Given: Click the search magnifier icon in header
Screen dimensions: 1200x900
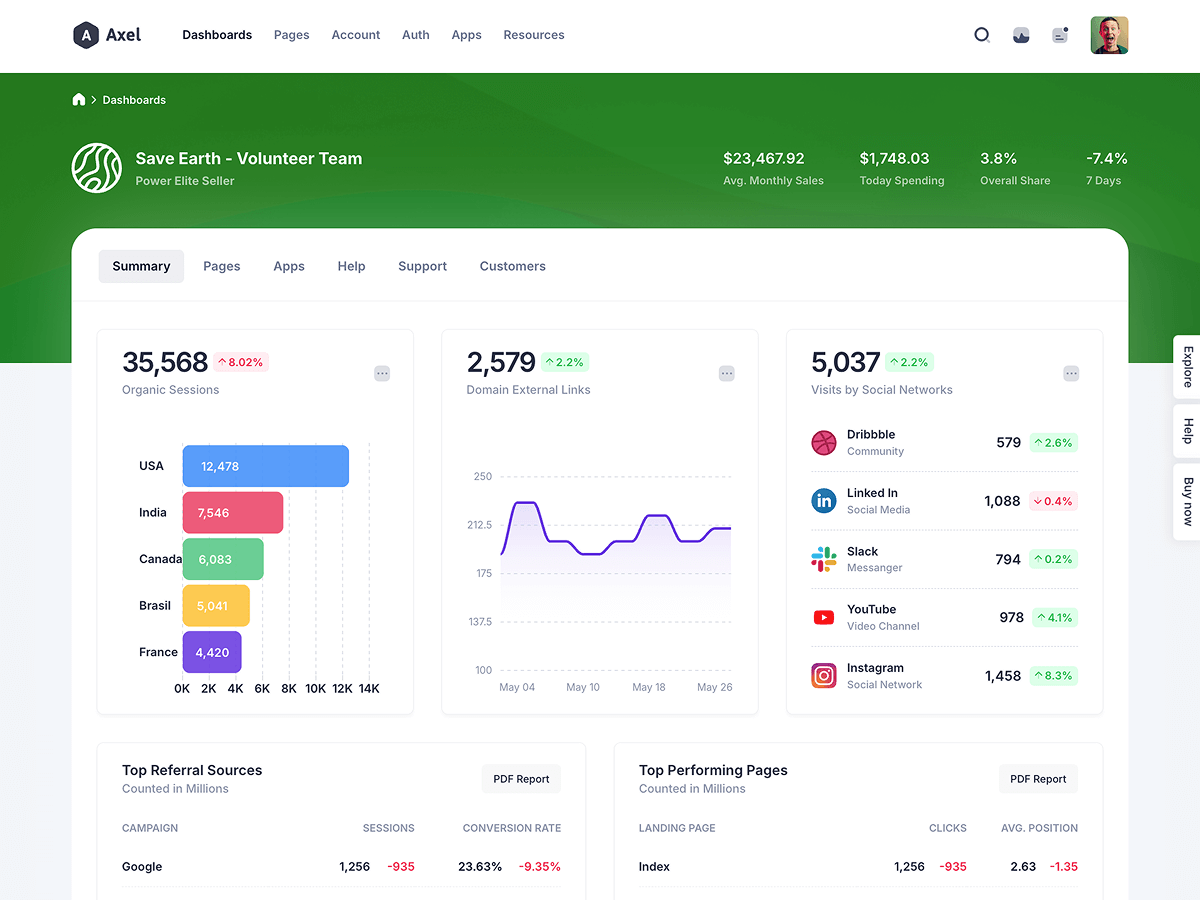Looking at the screenshot, I should 982,35.
